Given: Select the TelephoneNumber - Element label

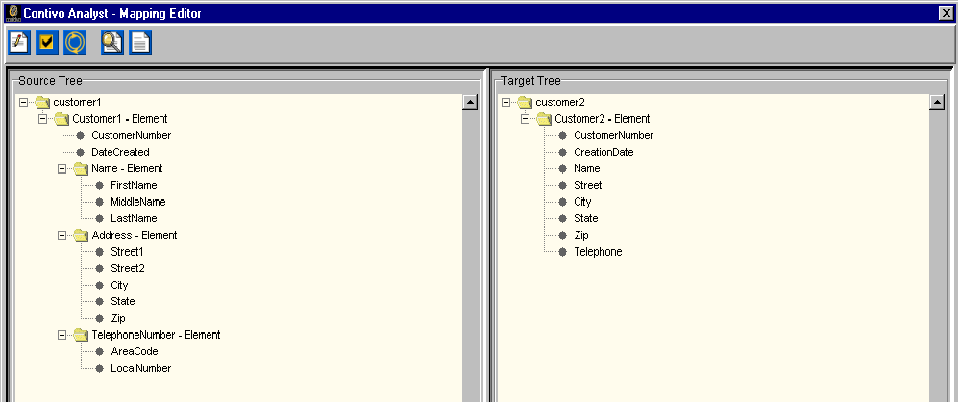Looking at the screenshot, I should [156, 335].
